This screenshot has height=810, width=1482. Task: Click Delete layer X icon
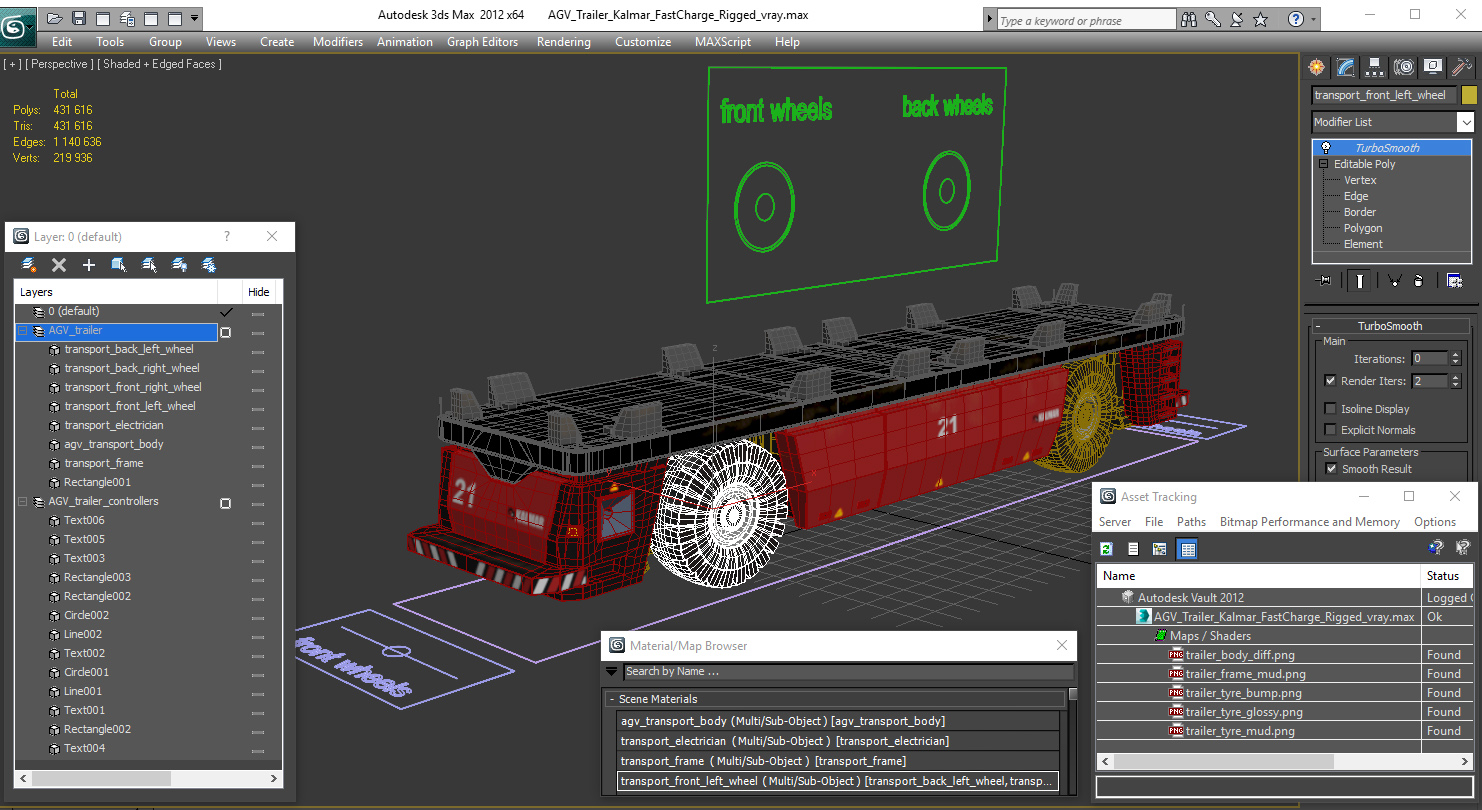59,265
